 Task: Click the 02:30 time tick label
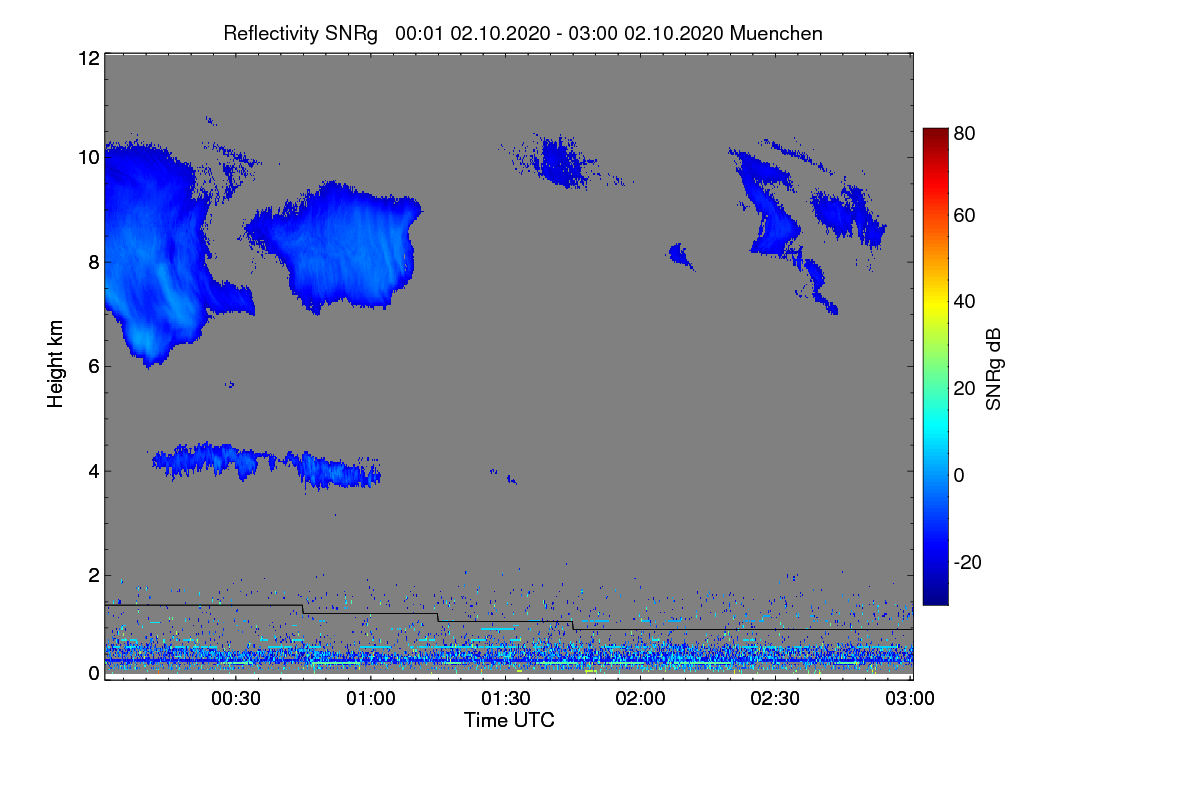tap(776, 697)
